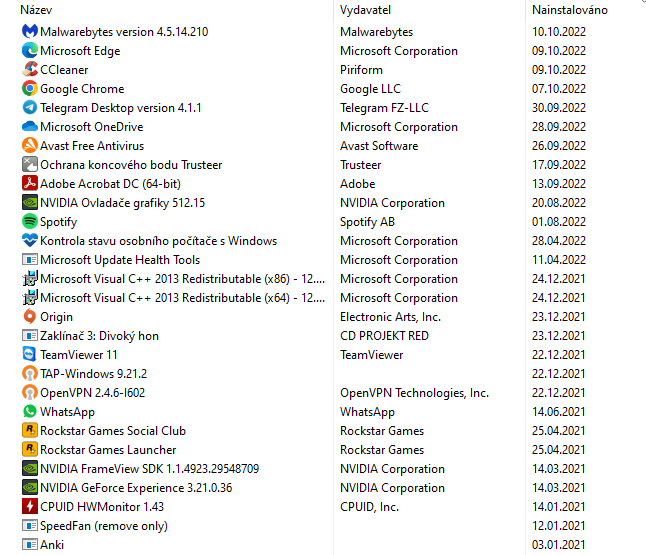Click publisher Electronic Arts, Inc. cell
Screen dimensions: 646x555
point(391,316)
